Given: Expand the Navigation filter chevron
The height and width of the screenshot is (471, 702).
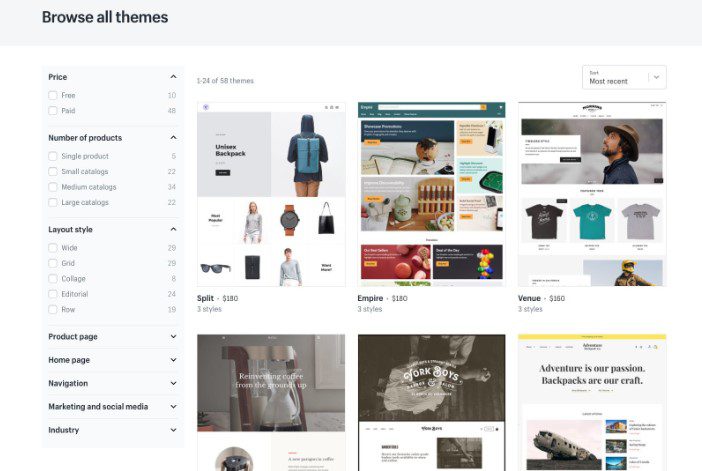Looking at the screenshot, I should (173, 383).
